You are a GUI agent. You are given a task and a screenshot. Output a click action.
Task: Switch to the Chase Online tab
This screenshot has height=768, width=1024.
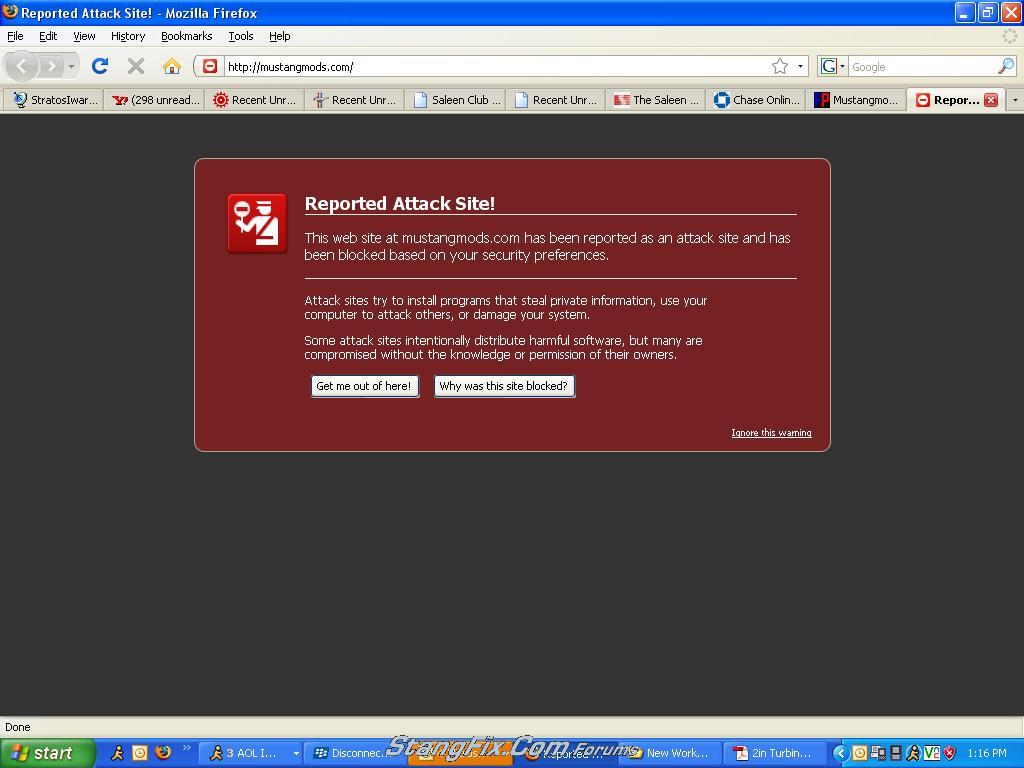coord(756,100)
